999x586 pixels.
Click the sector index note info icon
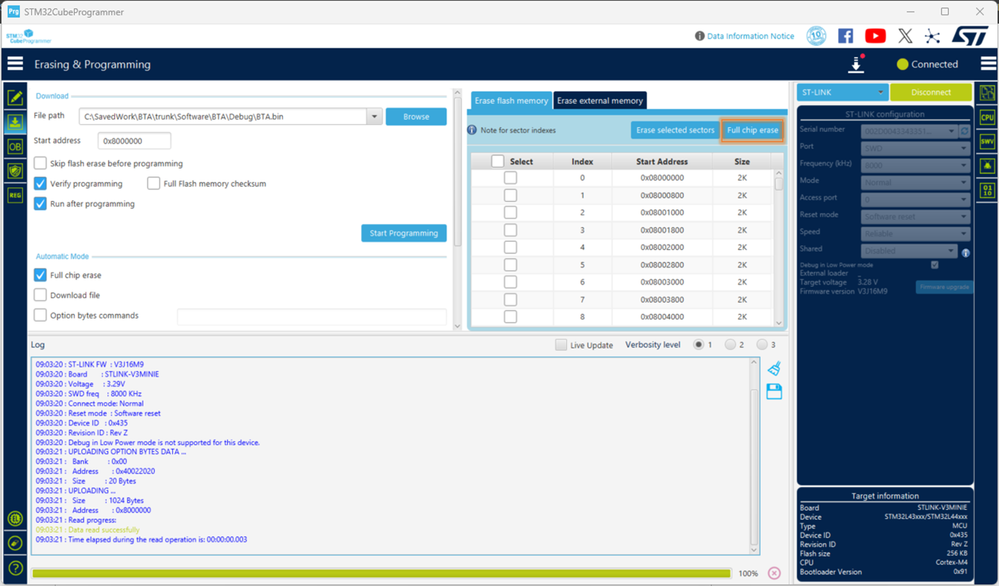pyautogui.click(x=472, y=130)
